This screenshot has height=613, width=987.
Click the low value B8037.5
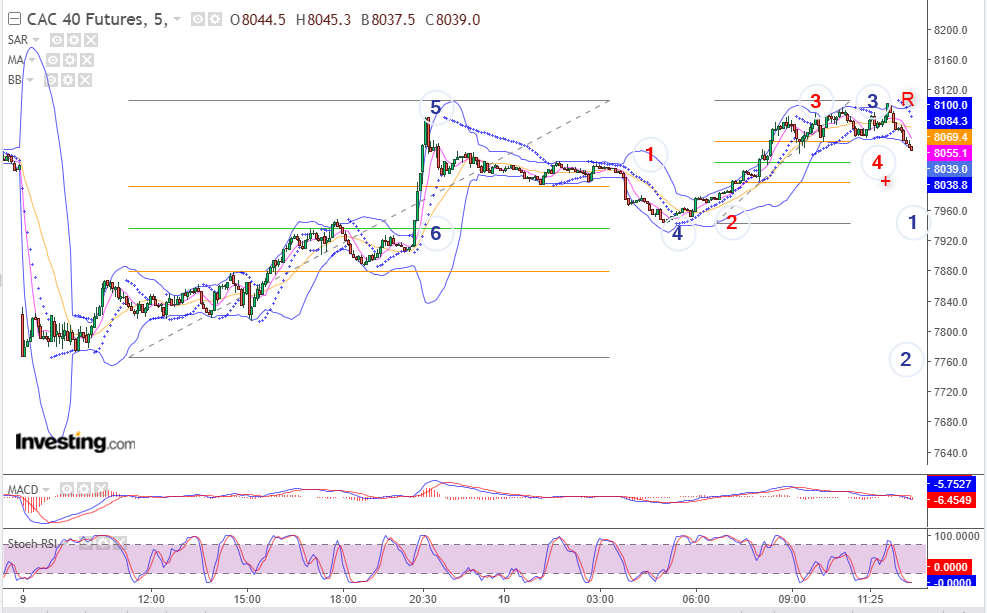click(x=388, y=20)
